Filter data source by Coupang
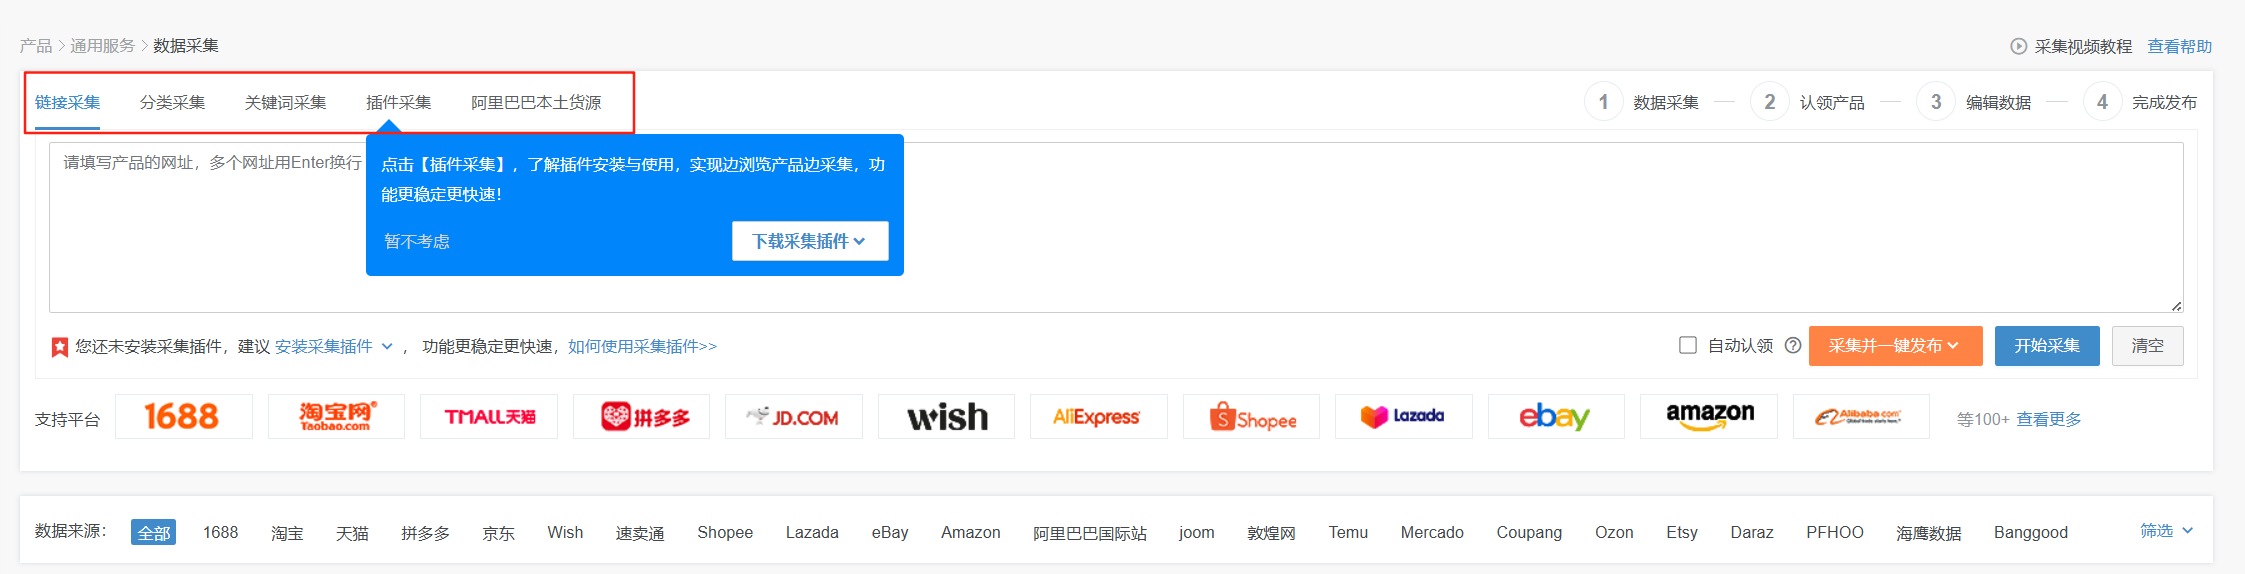Image resolution: width=2245 pixels, height=574 pixels. pos(1529,533)
